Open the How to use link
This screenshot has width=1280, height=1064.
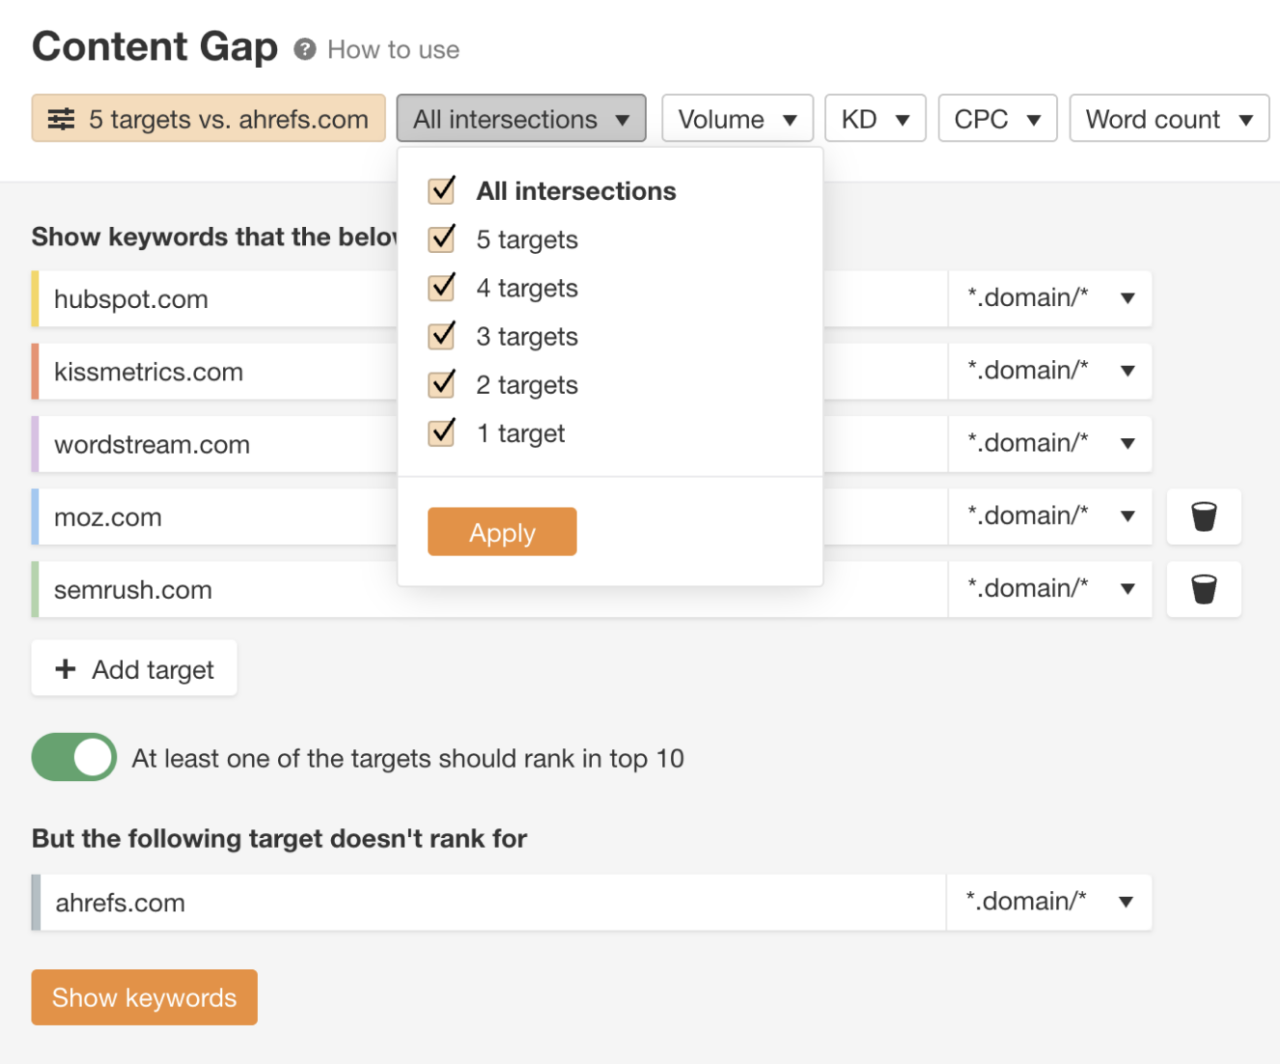click(393, 49)
